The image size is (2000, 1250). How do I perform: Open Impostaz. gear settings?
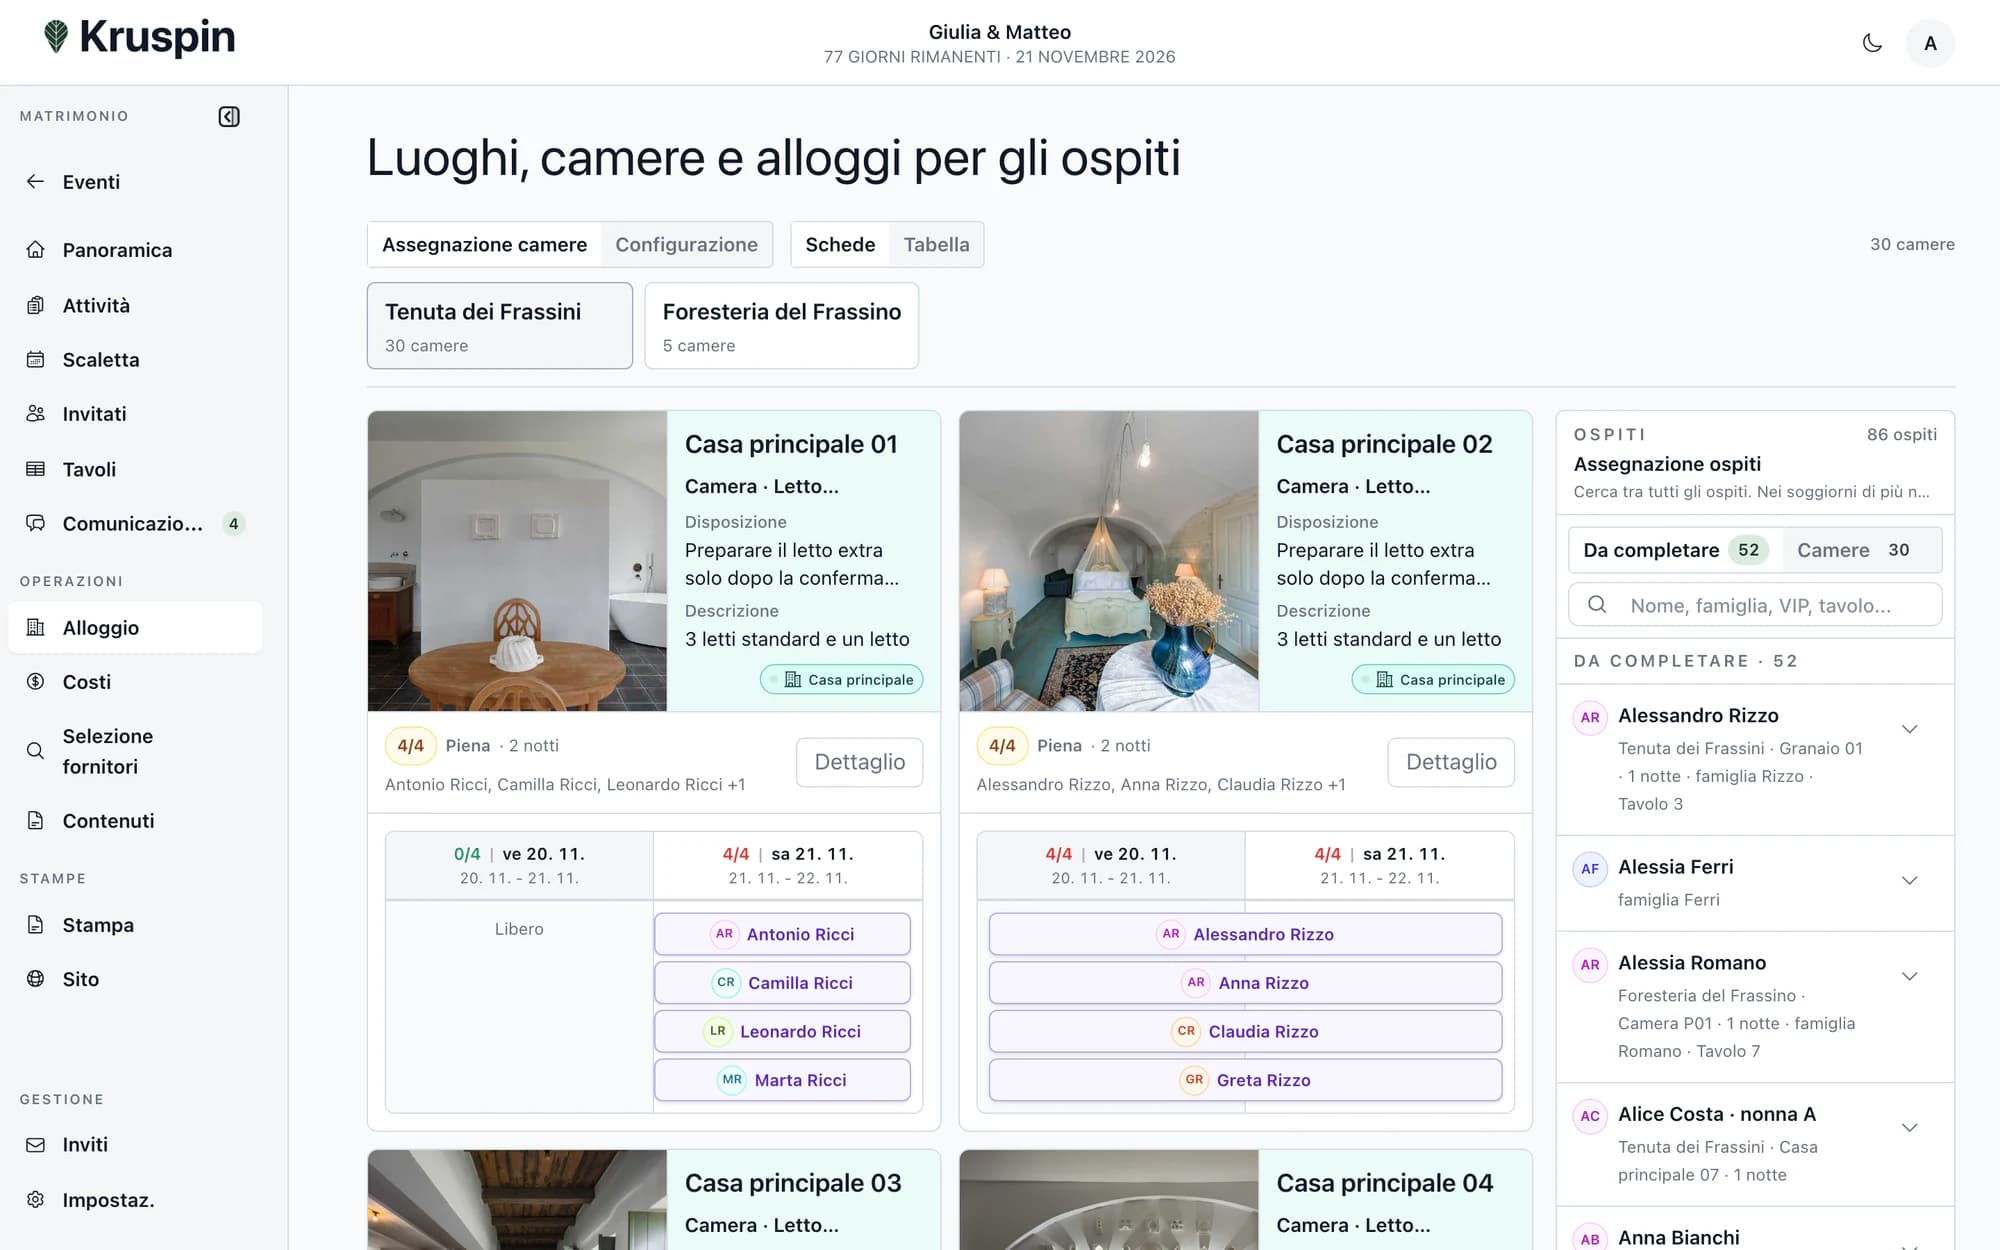pyautogui.click(x=135, y=1200)
